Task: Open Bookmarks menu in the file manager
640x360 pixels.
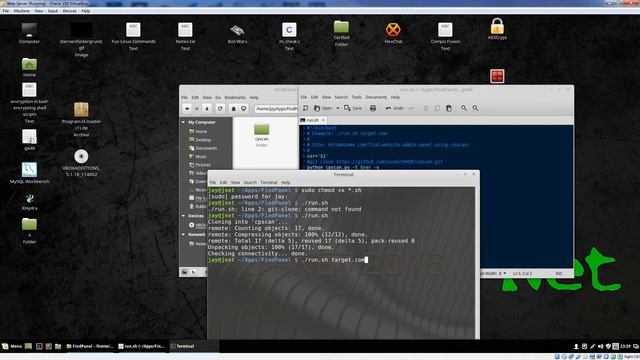Action: 235,98
